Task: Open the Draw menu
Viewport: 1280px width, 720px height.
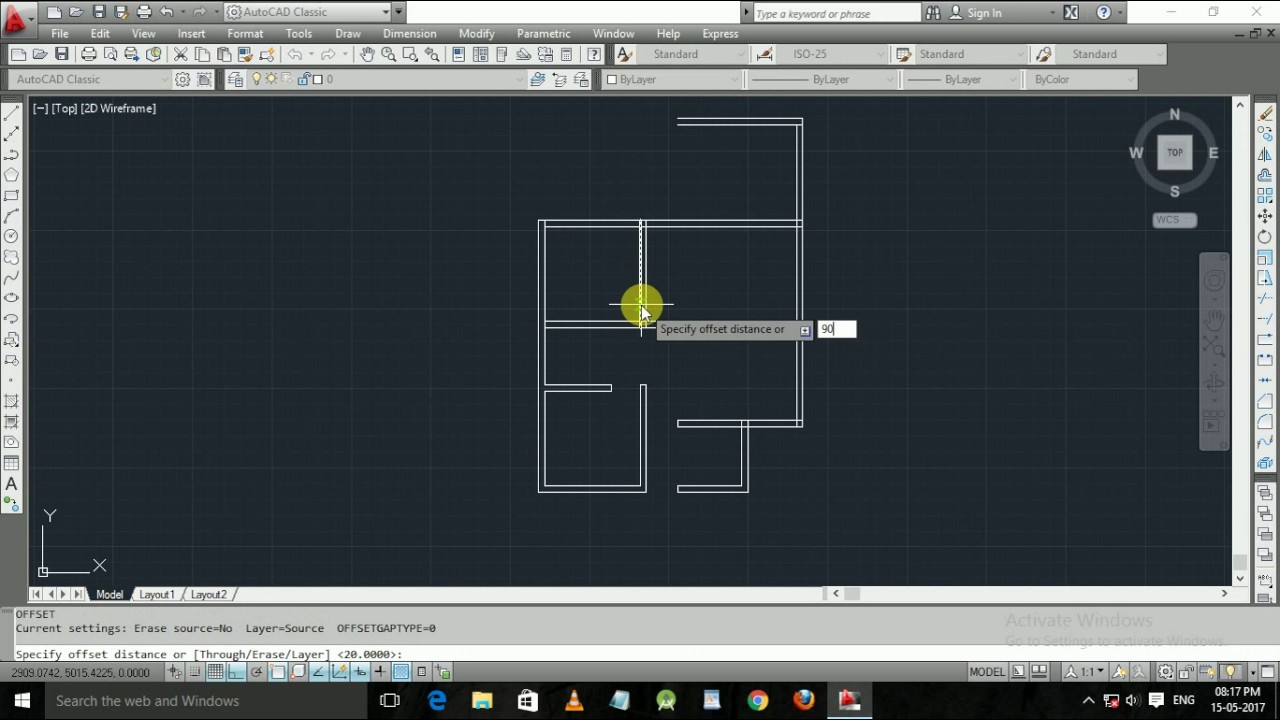Action: [x=347, y=33]
